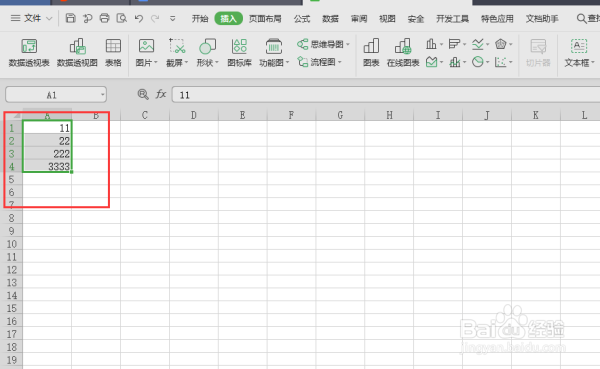Expand the pie chart type dropdown arrow
This screenshot has height=369, width=600.
click(488, 62)
